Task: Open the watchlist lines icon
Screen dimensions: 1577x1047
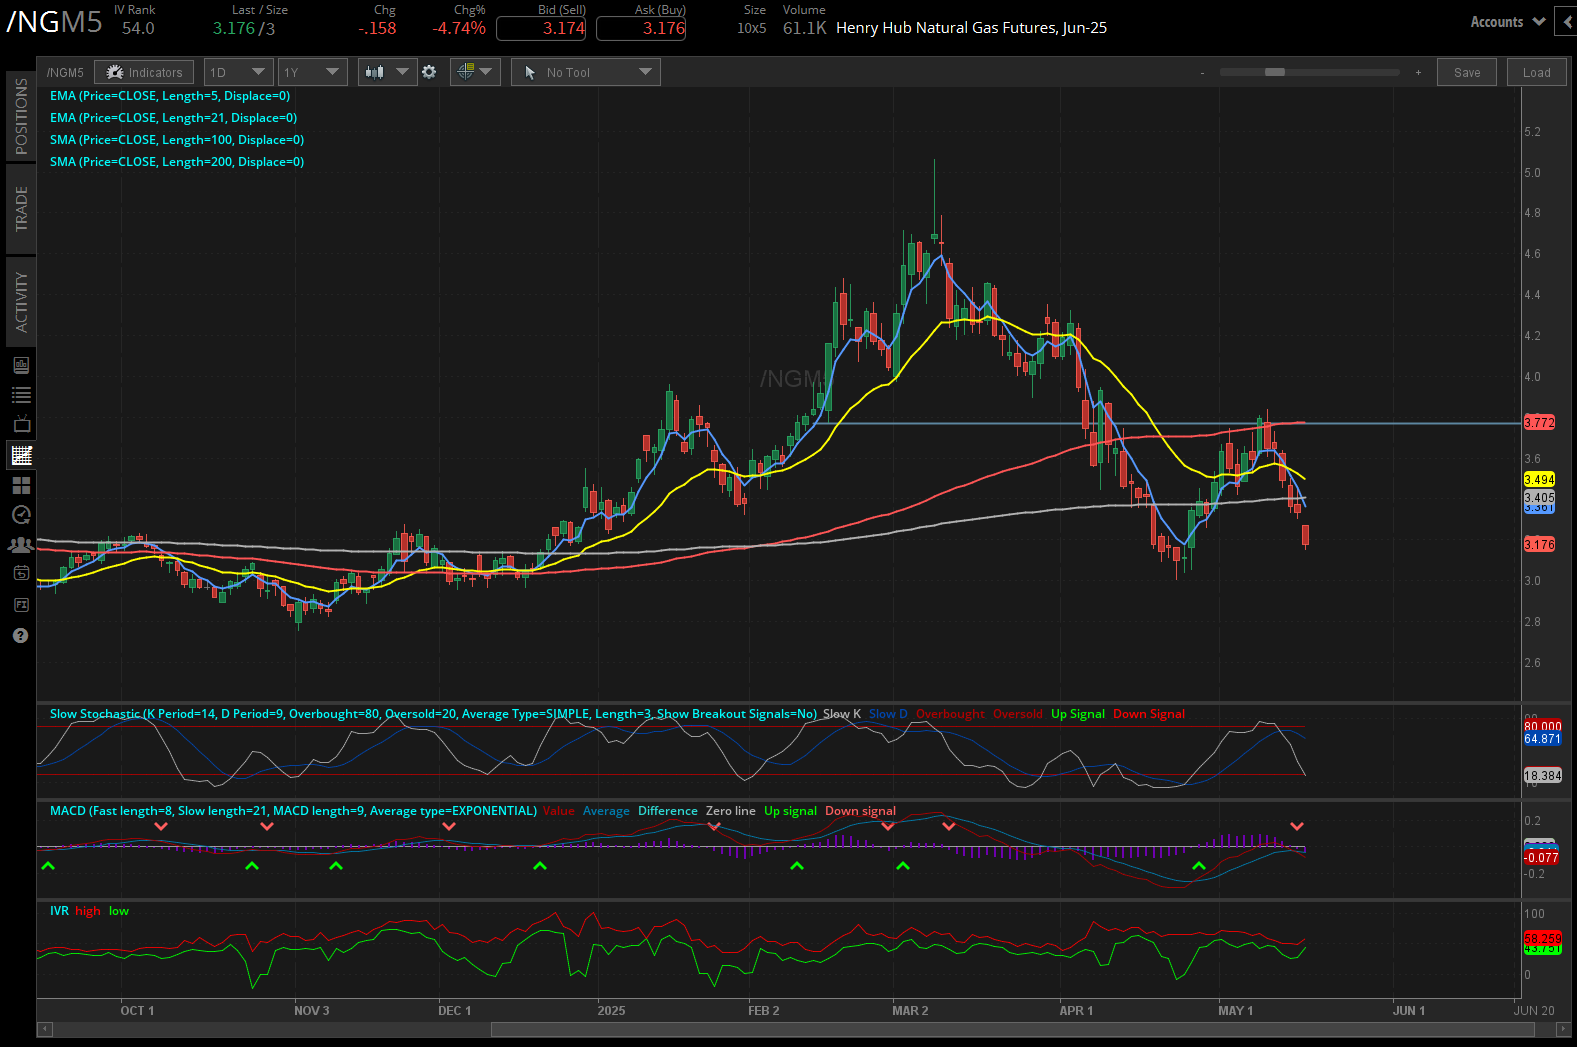Action: [21, 395]
